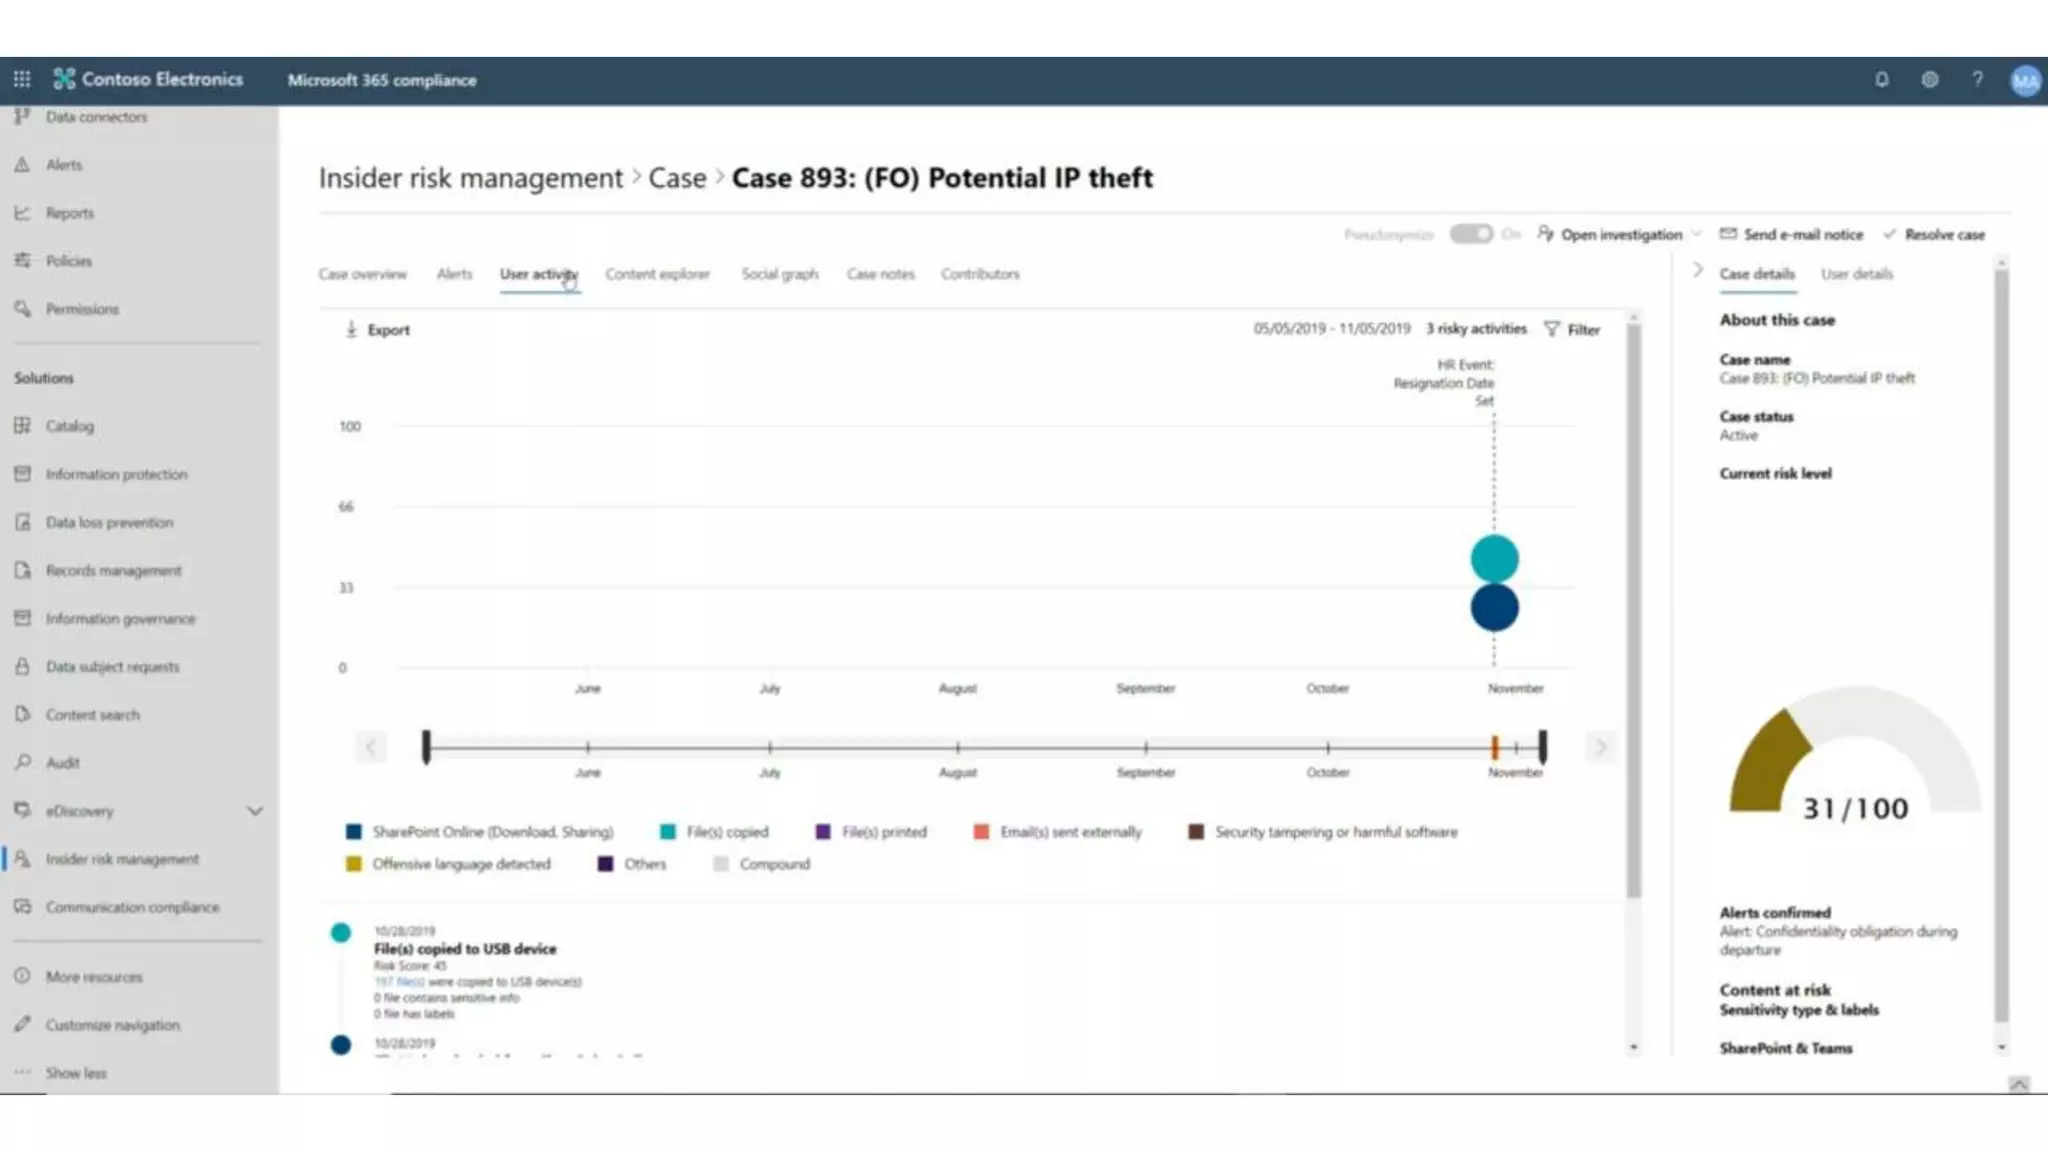Click the teal File(s) copied bubble on chart
The width and height of the screenshot is (2048, 1152).
click(x=1494, y=558)
